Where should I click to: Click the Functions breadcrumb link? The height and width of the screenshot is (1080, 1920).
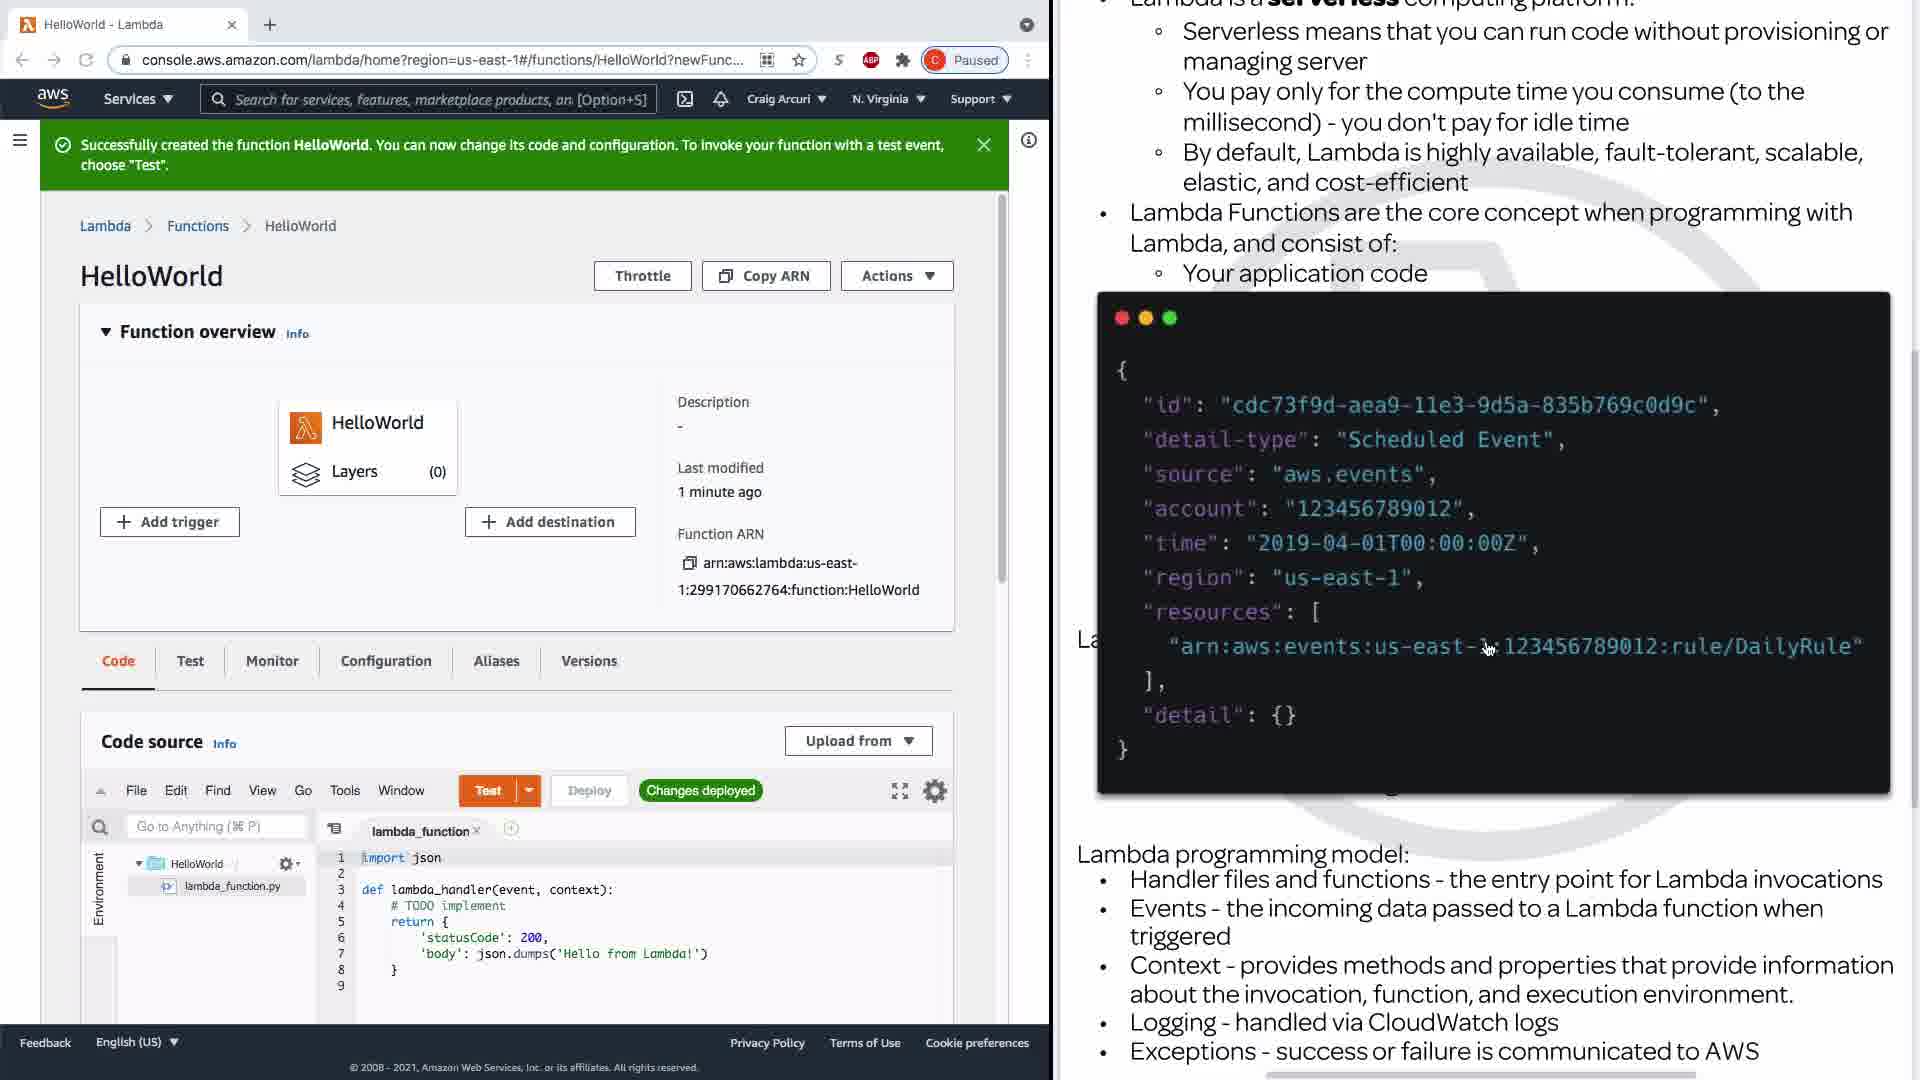coord(198,226)
